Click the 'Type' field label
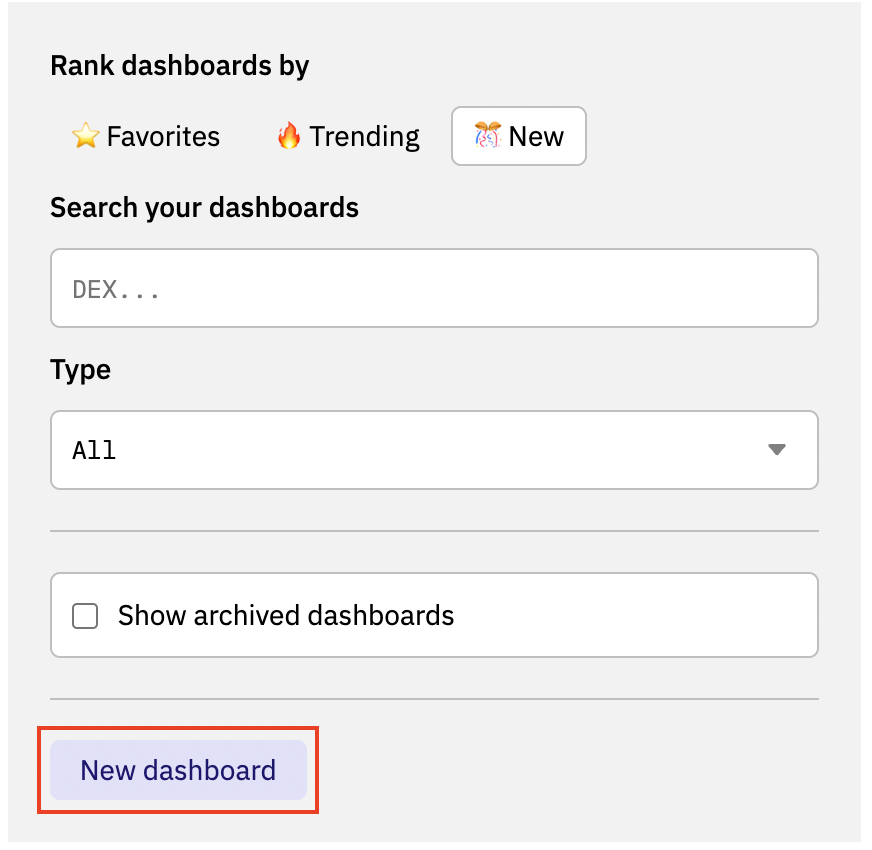This screenshot has width=872, height=850. tap(80, 370)
